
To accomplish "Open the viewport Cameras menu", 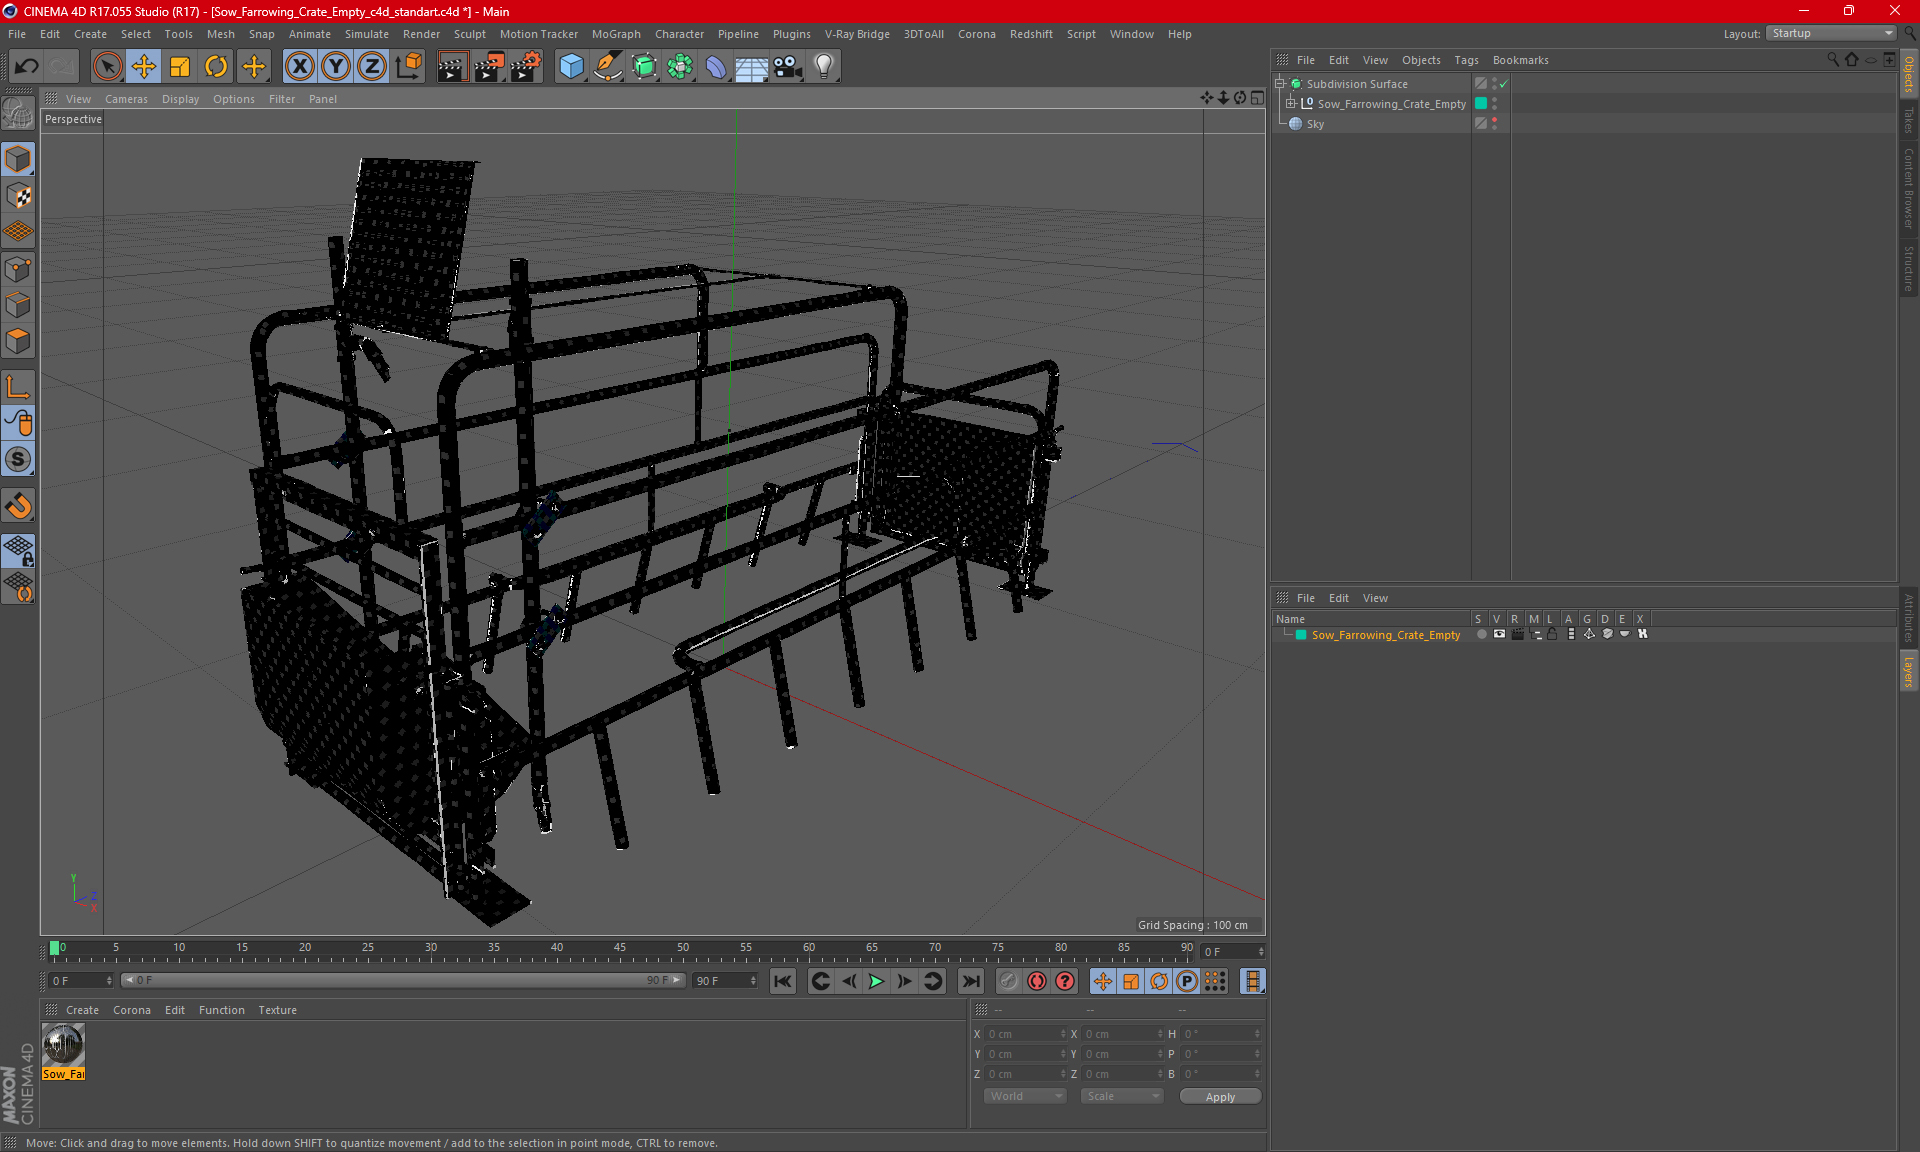I will [x=126, y=99].
